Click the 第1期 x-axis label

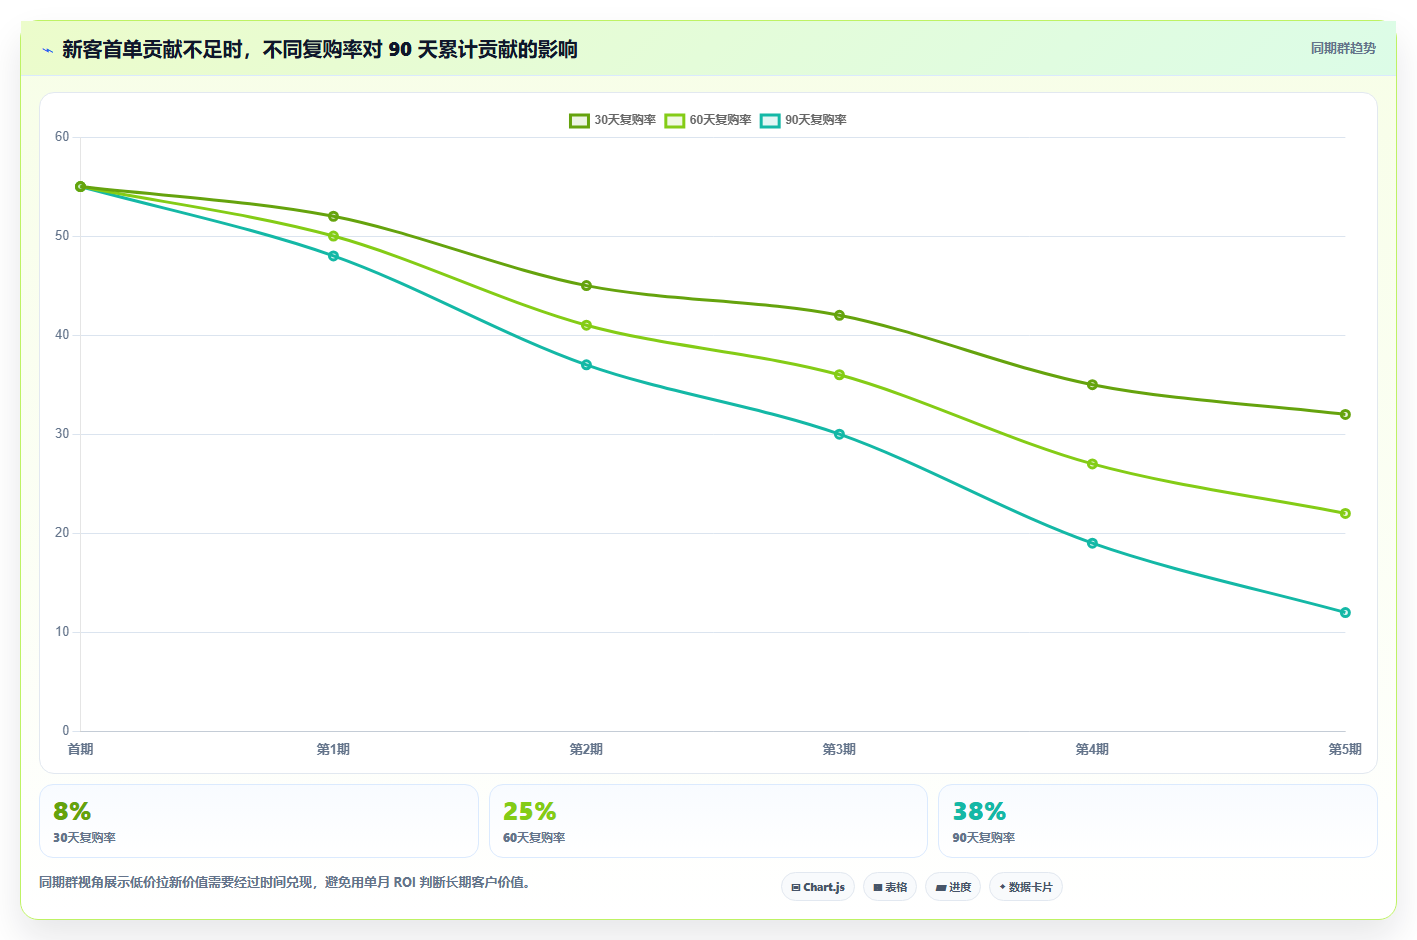(x=333, y=749)
